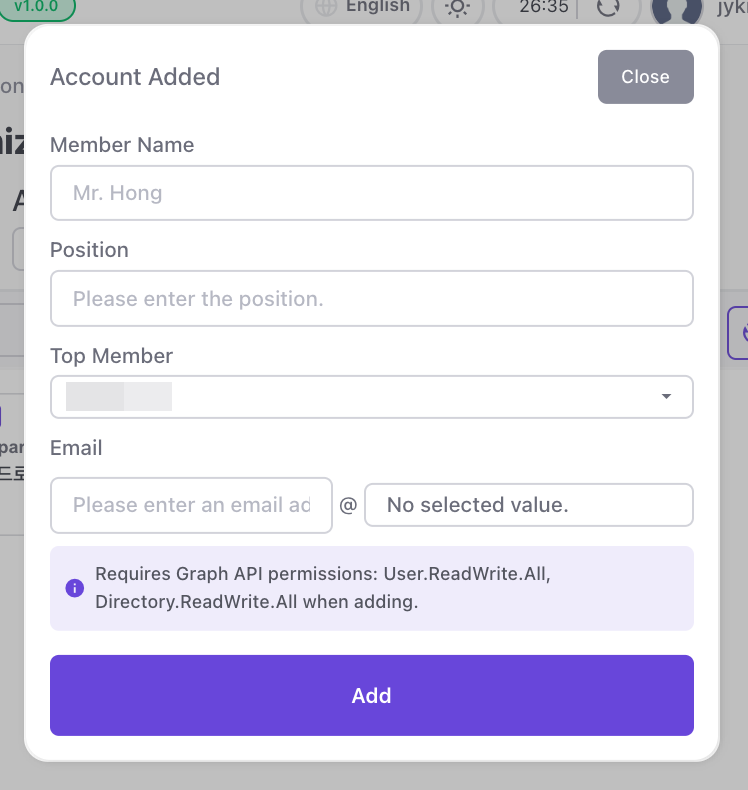Click the session refresh icon

(x=607, y=8)
